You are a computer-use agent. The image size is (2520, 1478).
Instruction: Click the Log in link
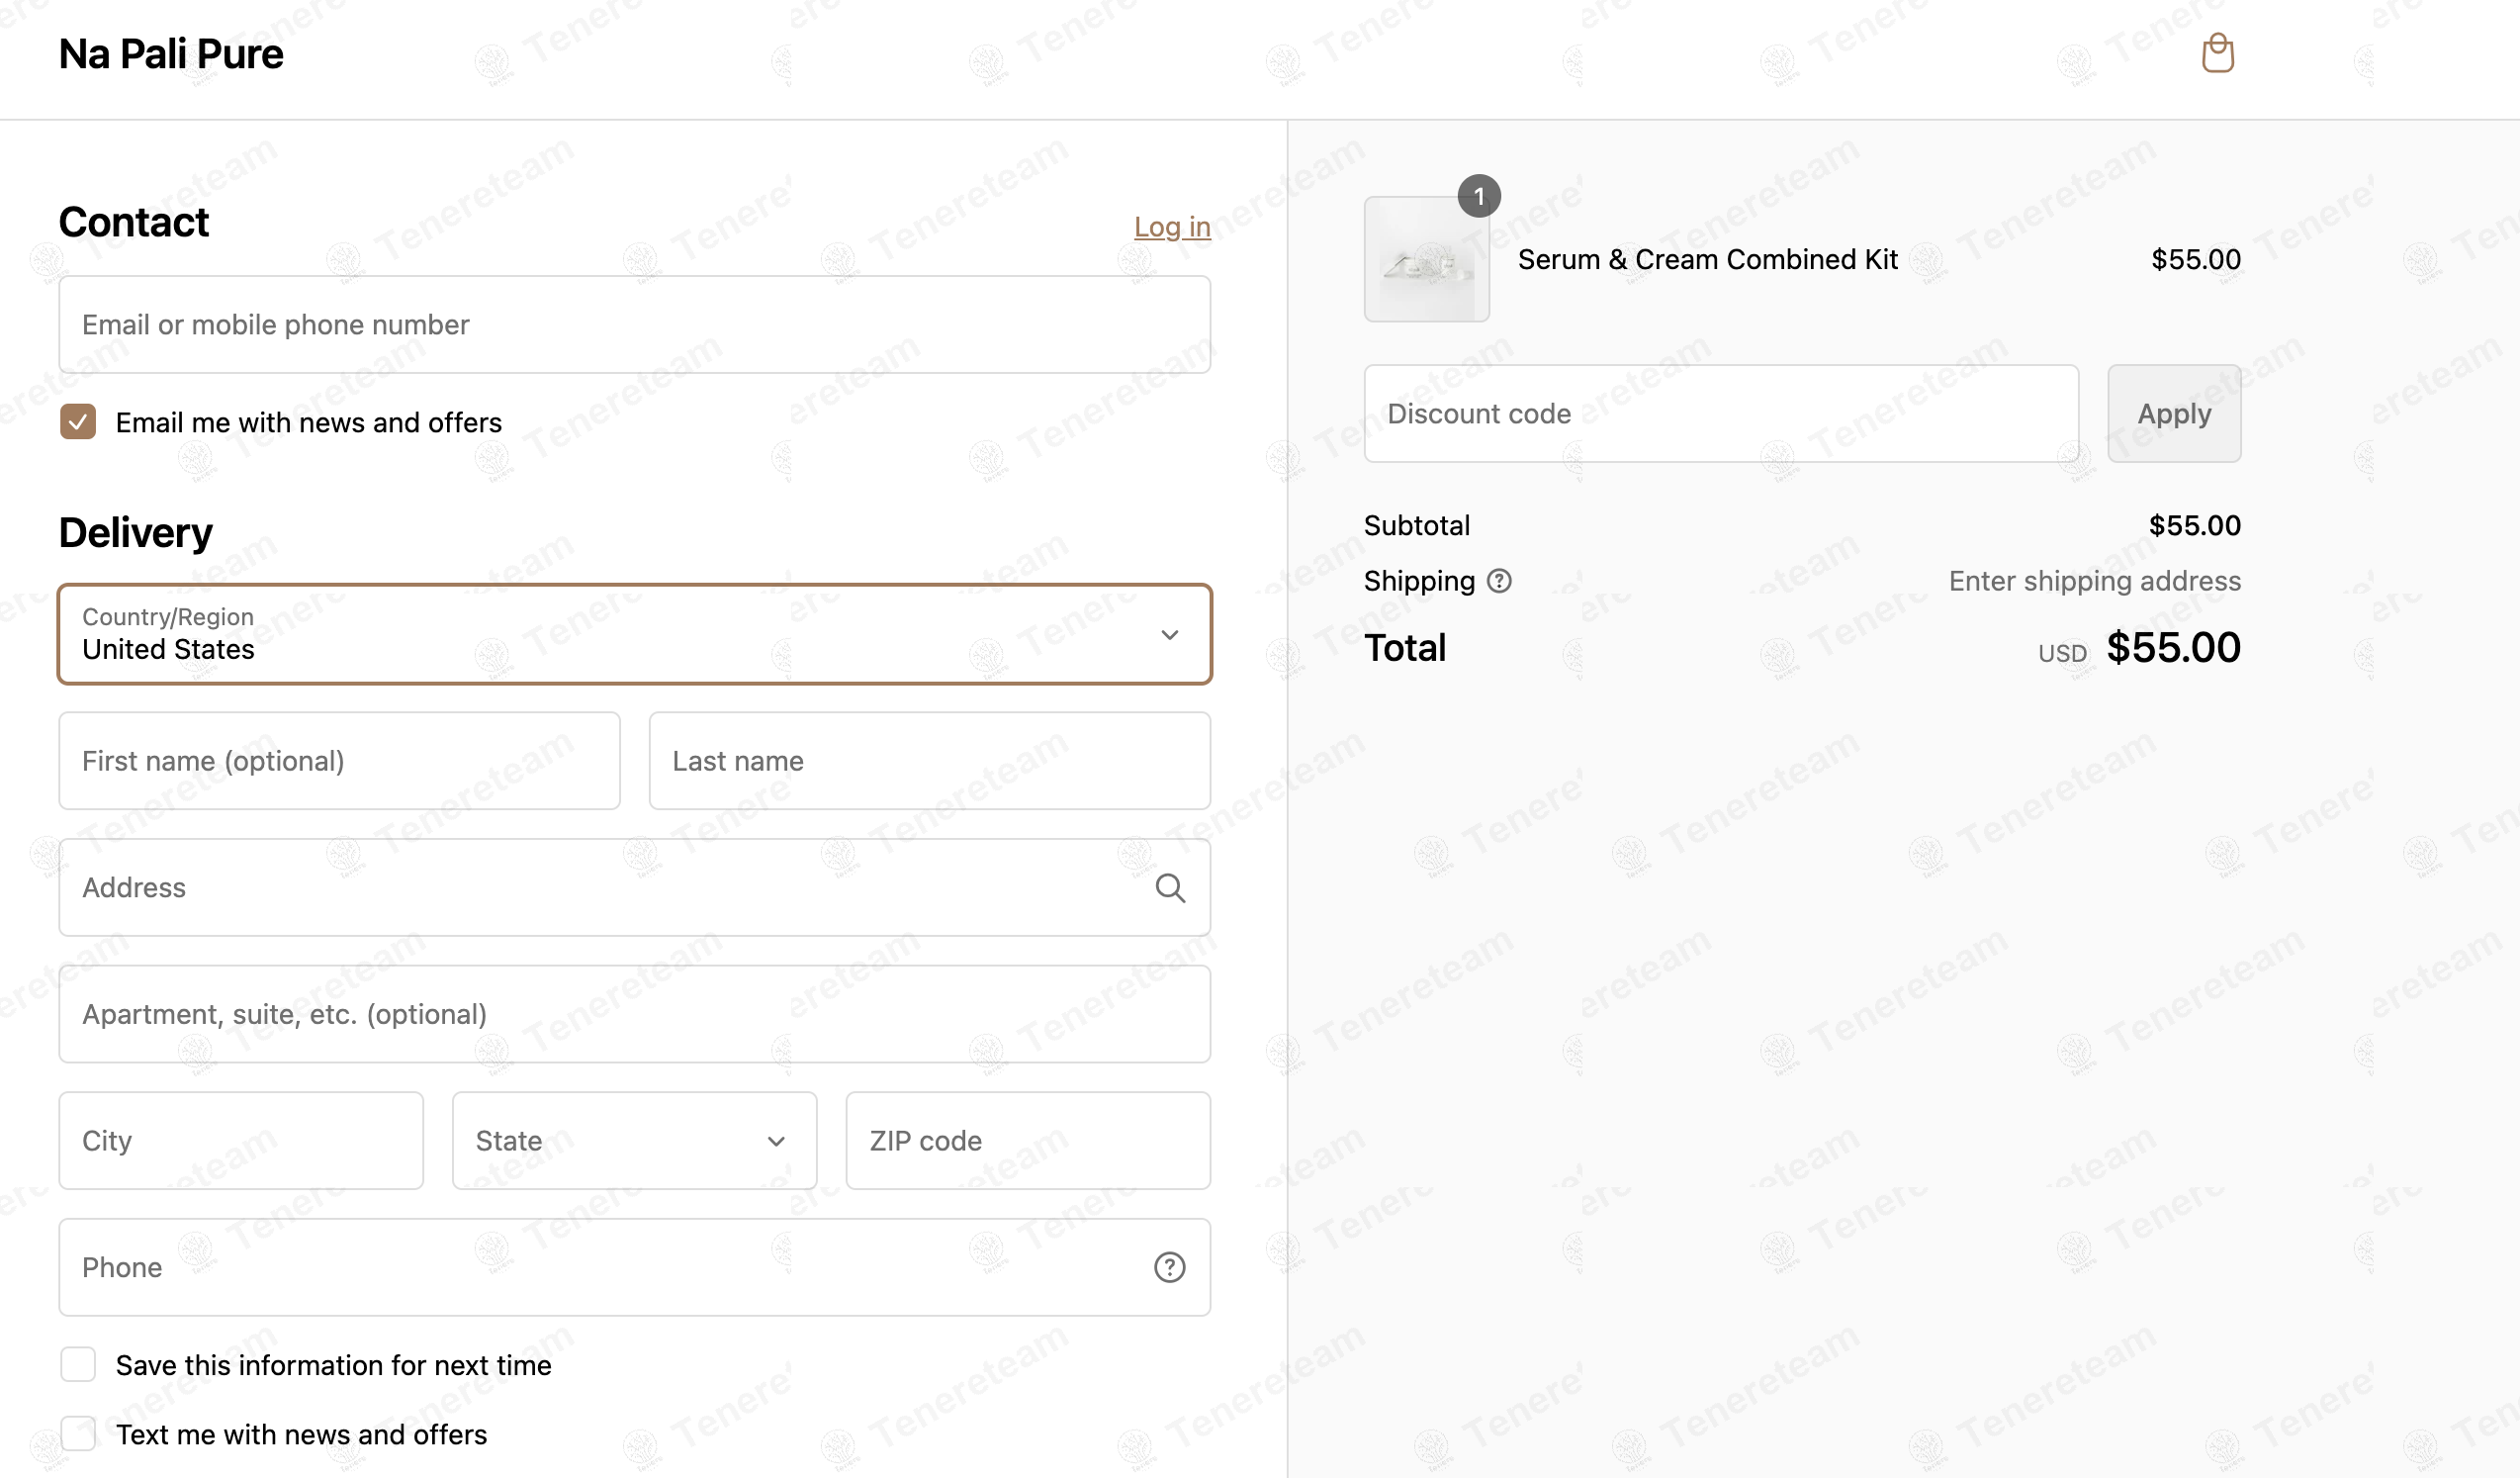1172,227
